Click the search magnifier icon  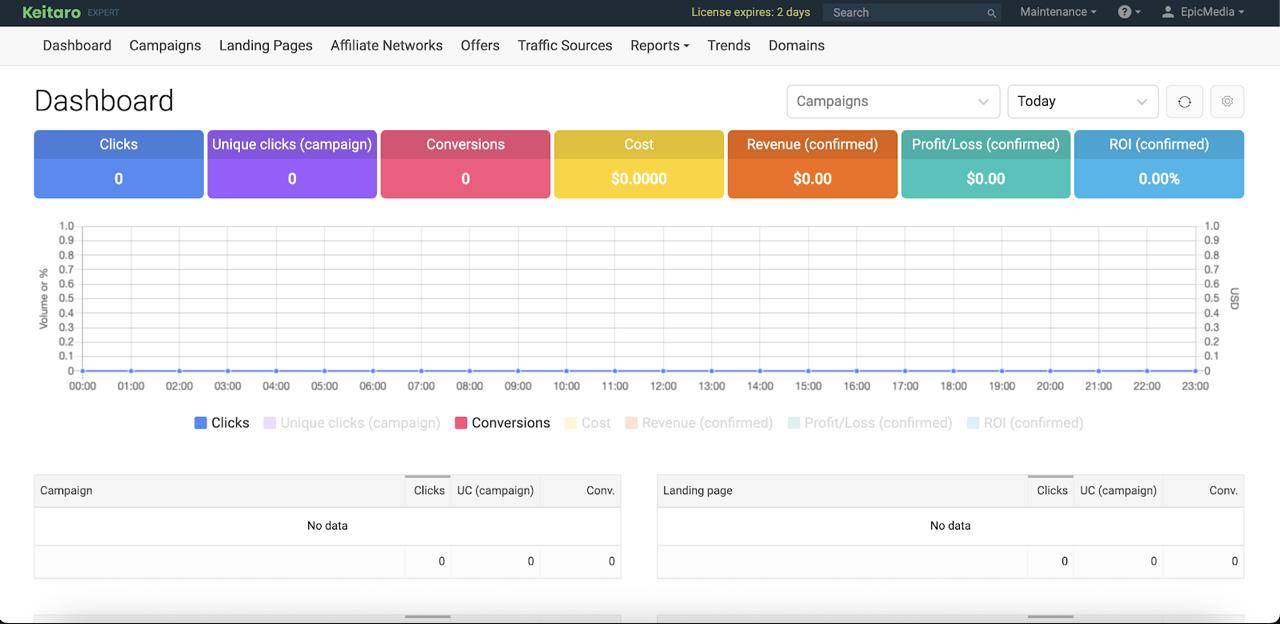coord(991,13)
